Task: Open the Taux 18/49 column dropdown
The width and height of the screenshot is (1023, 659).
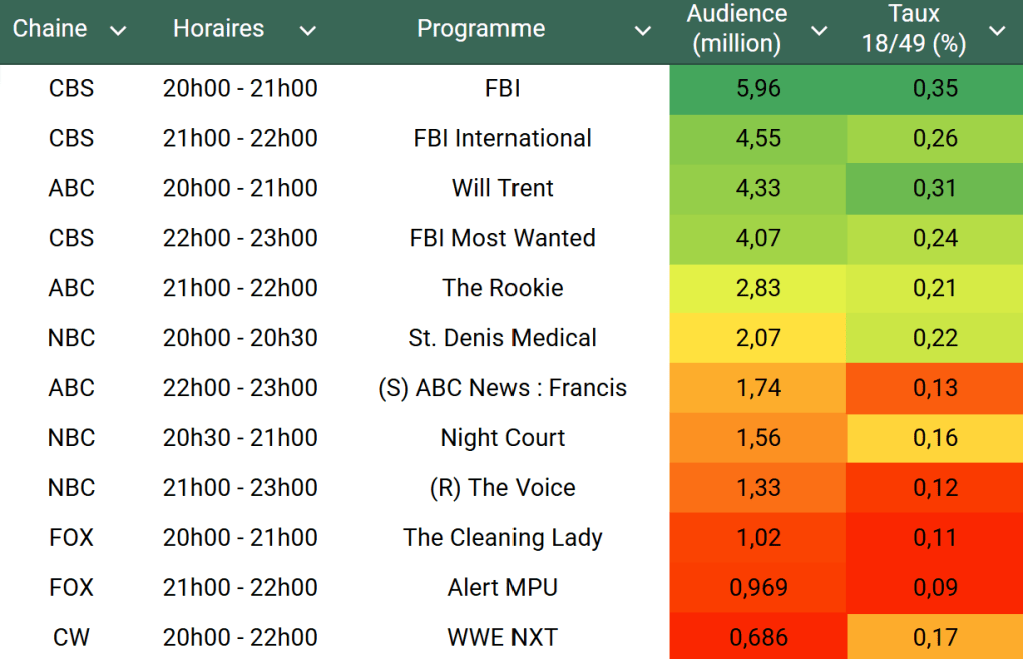Action: click(x=997, y=31)
